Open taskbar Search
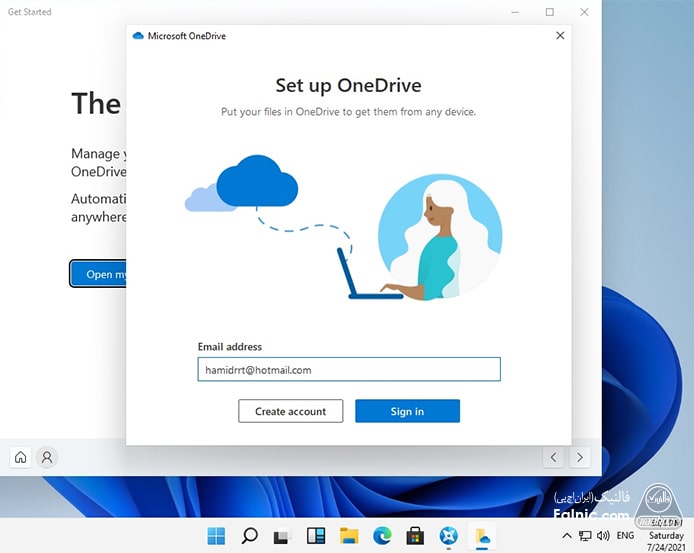The width and height of the screenshot is (694, 553). 249,536
